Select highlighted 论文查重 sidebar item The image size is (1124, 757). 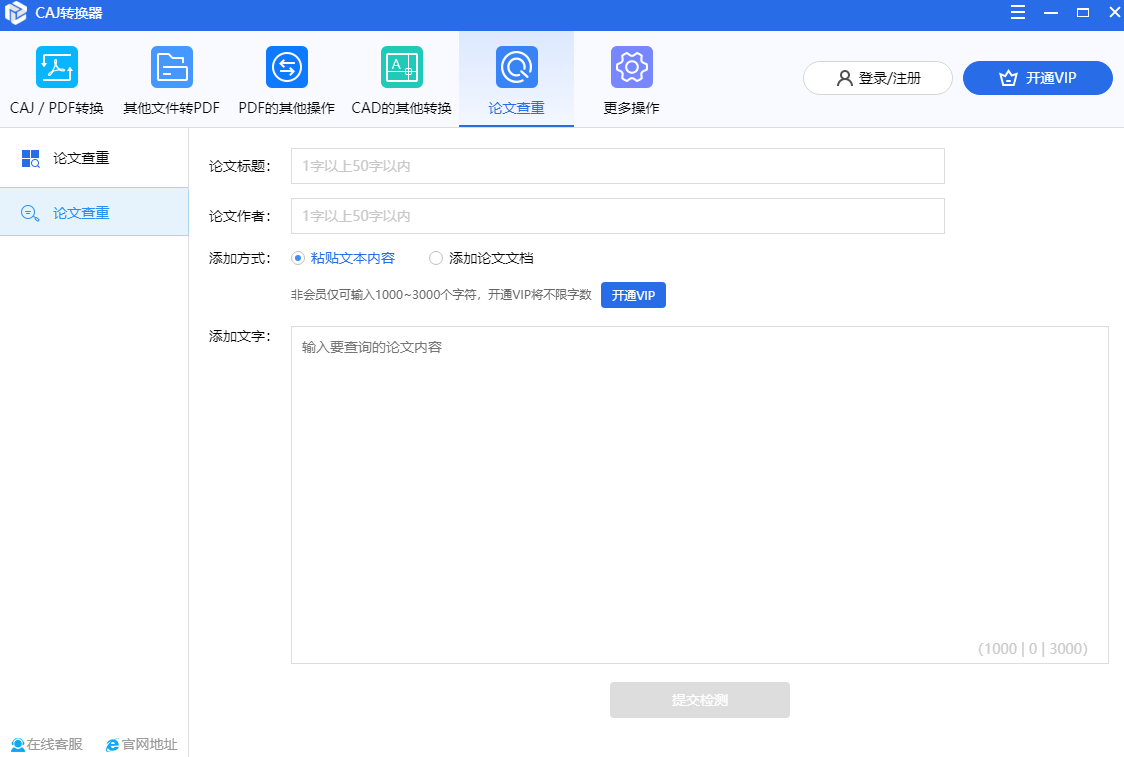point(94,212)
